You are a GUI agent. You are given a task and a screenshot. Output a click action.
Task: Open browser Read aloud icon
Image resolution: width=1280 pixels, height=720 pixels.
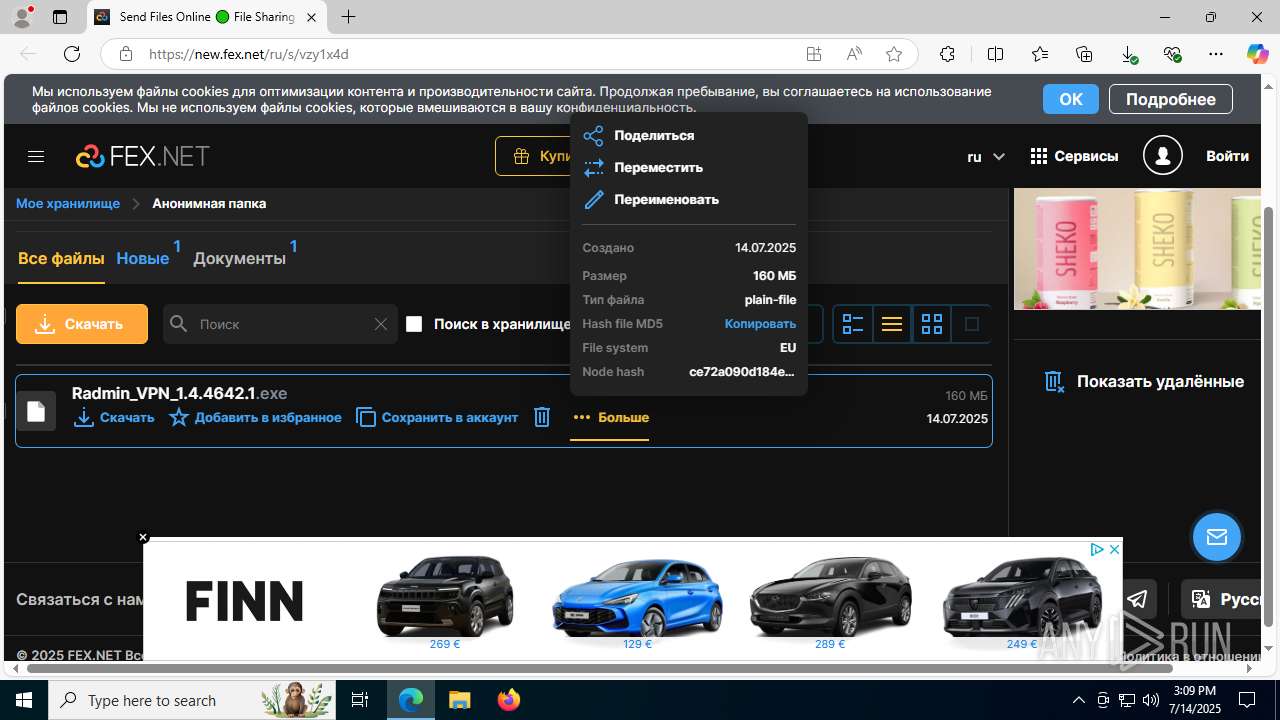[x=854, y=54]
